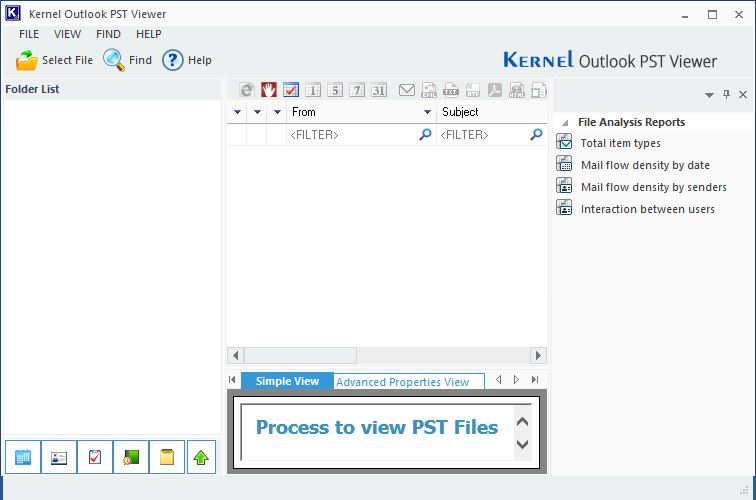Switch calendar to 7-day view icon
This screenshot has height=500, width=756.
coord(357,90)
